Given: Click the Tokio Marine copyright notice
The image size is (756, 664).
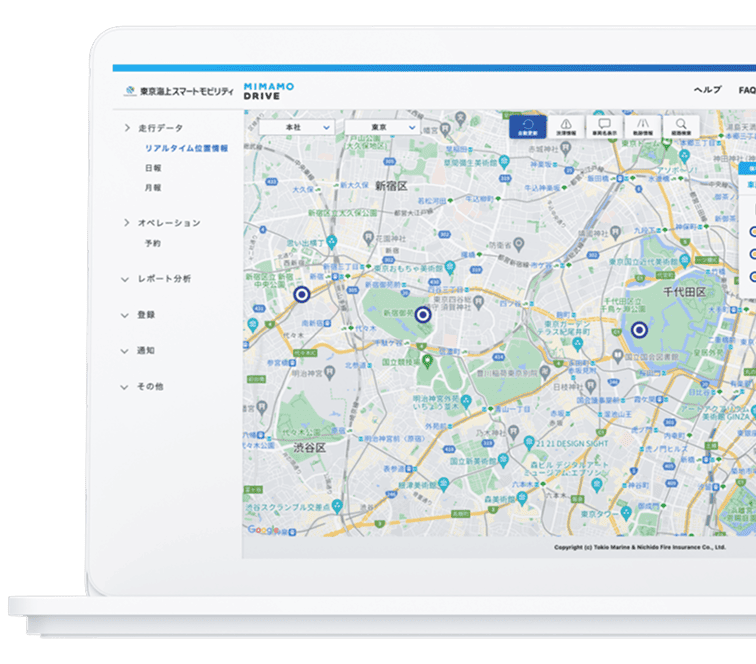Looking at the screenshot, I should pyautogui.click(x=640, y=547).
